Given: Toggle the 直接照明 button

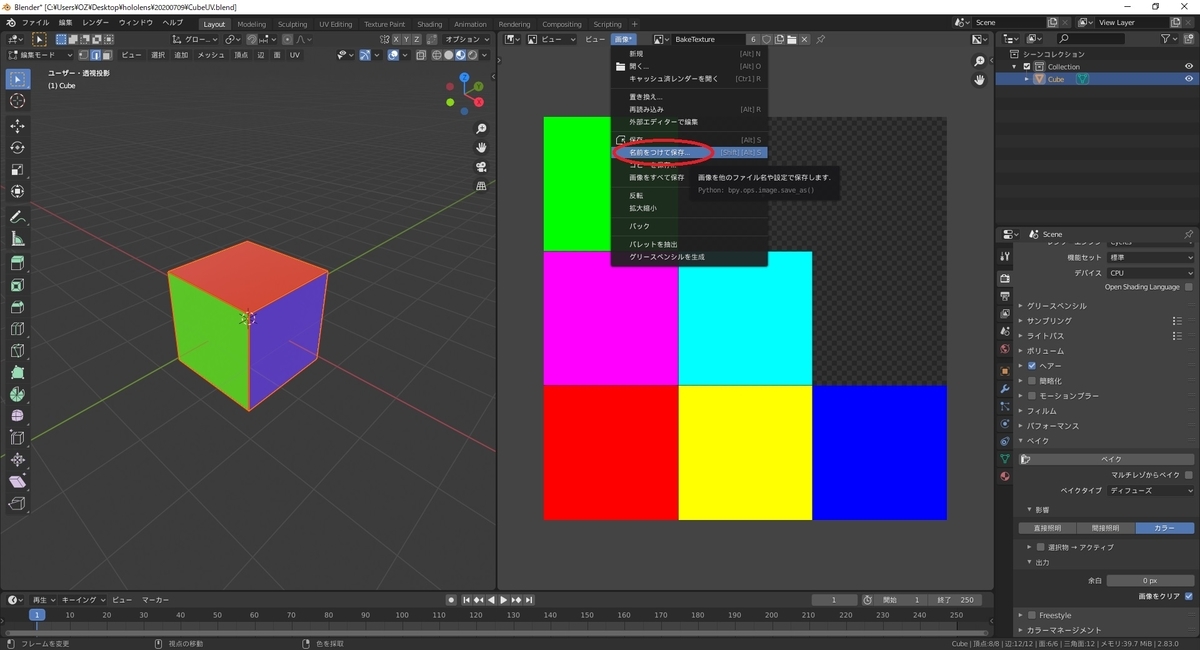Looking at the screenshot, I should (x=1048, y=528).
